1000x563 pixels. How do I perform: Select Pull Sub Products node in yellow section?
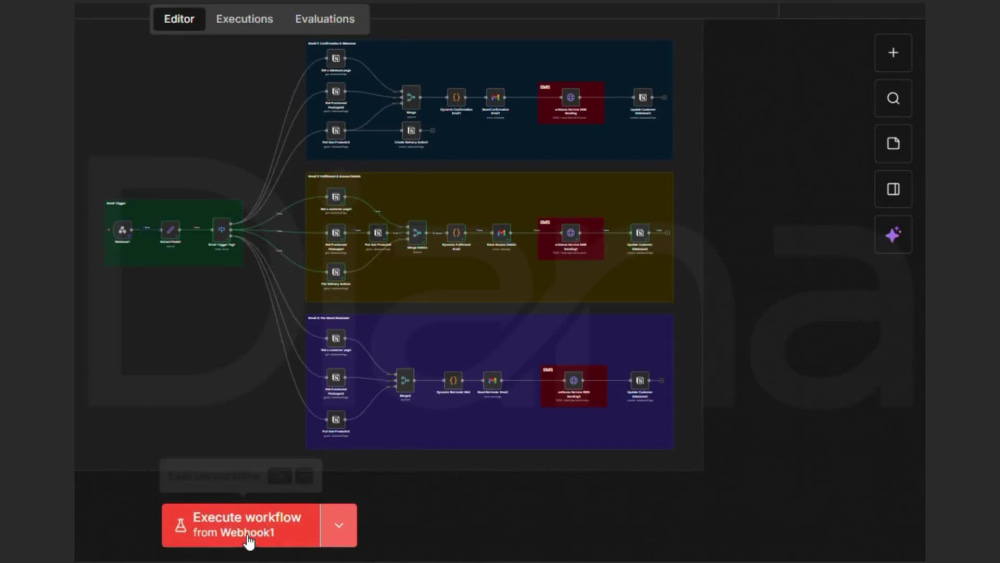click(x=378, y=233)
